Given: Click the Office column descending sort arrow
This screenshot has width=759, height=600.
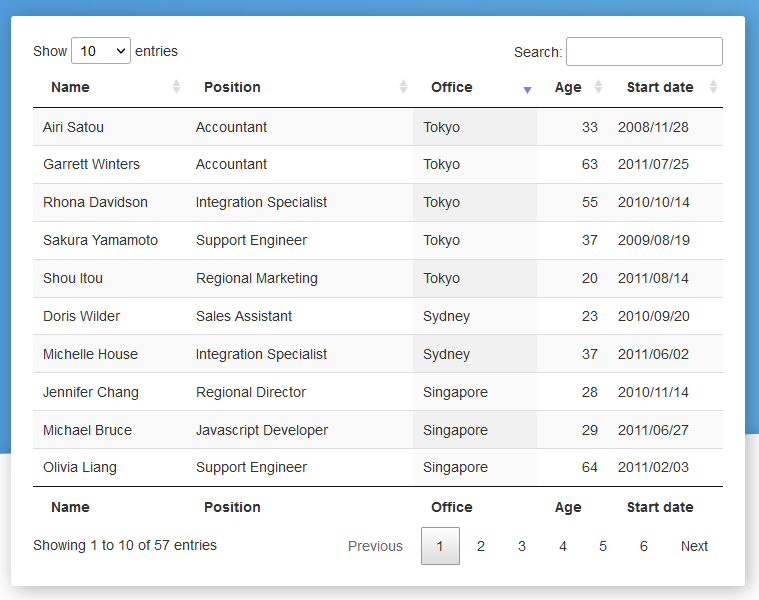Looking at the screenshot, I should click(527, 89).
